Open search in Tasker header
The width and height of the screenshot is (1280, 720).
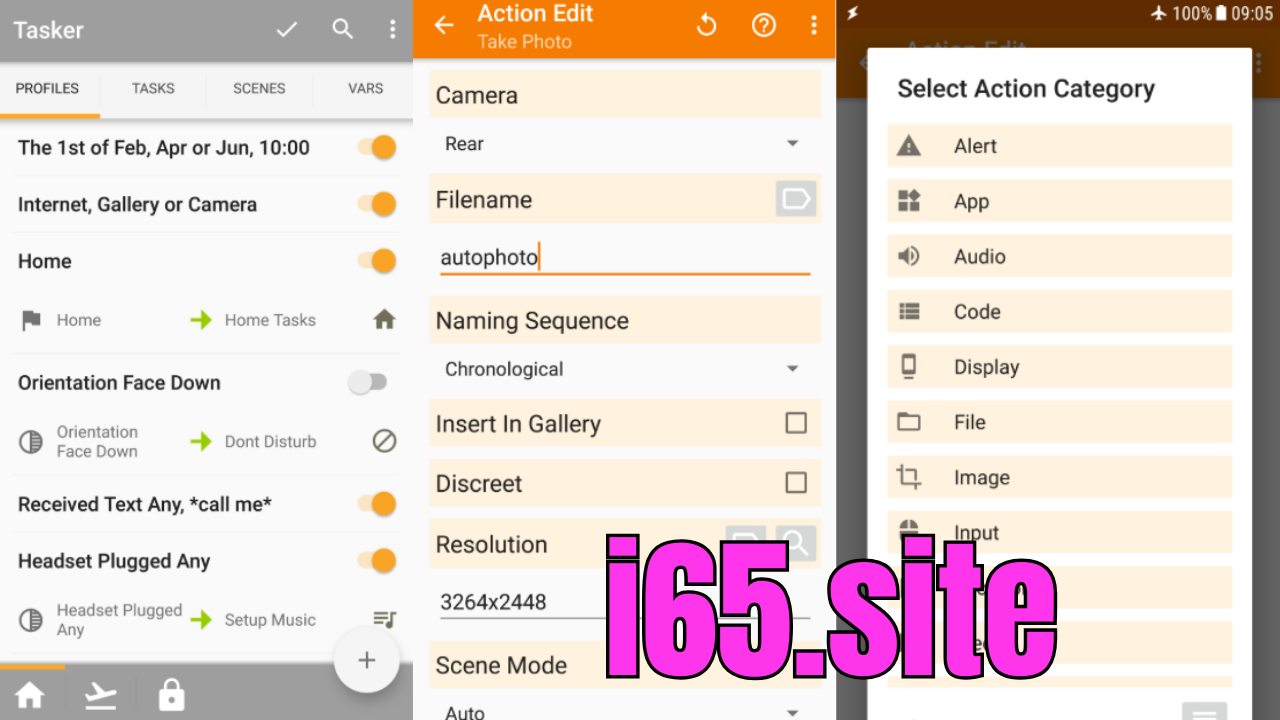343,29
